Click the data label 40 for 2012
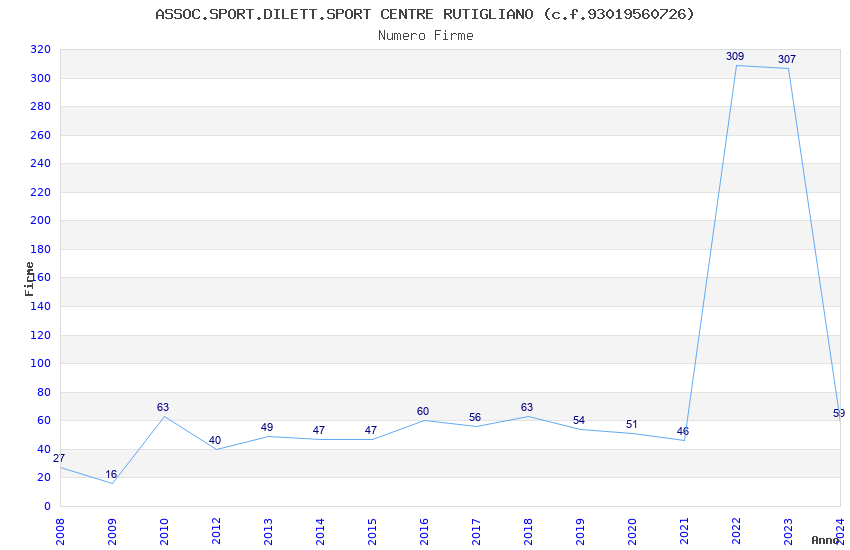Image resolution: width=850 pixels, height=550 pixels. pos(215,440)
